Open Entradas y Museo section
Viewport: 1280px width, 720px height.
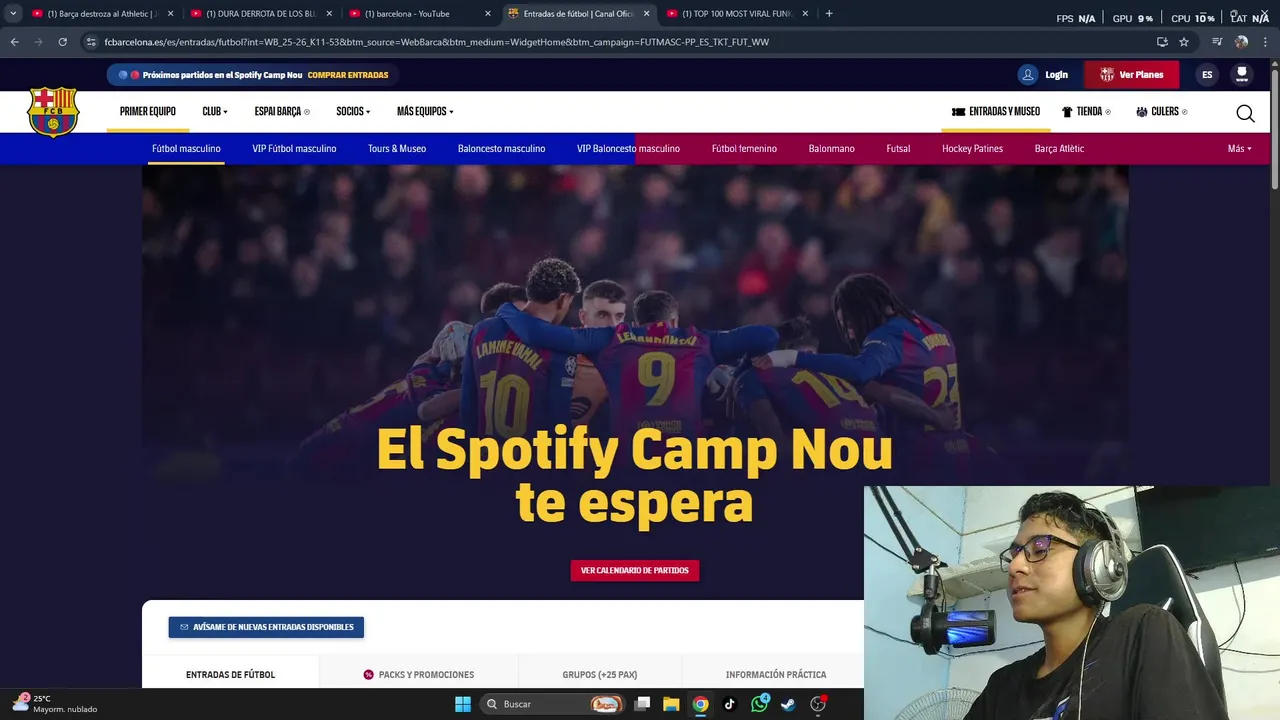tap(996, 112)
